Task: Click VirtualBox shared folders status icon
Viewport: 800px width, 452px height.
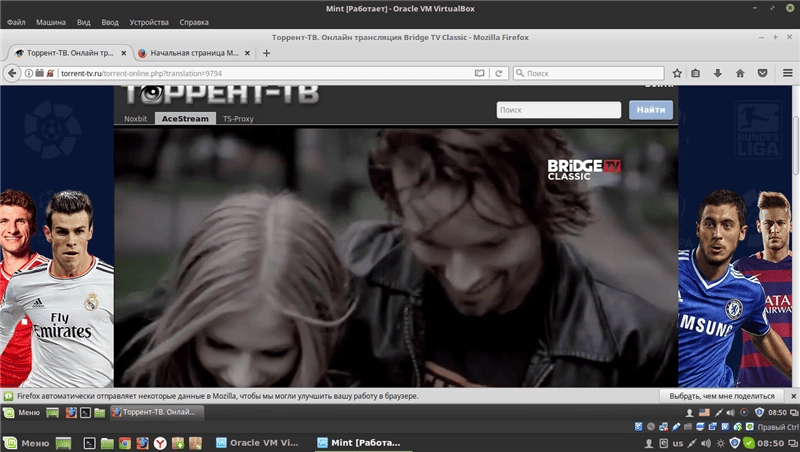Action: [x=688, y=426]
